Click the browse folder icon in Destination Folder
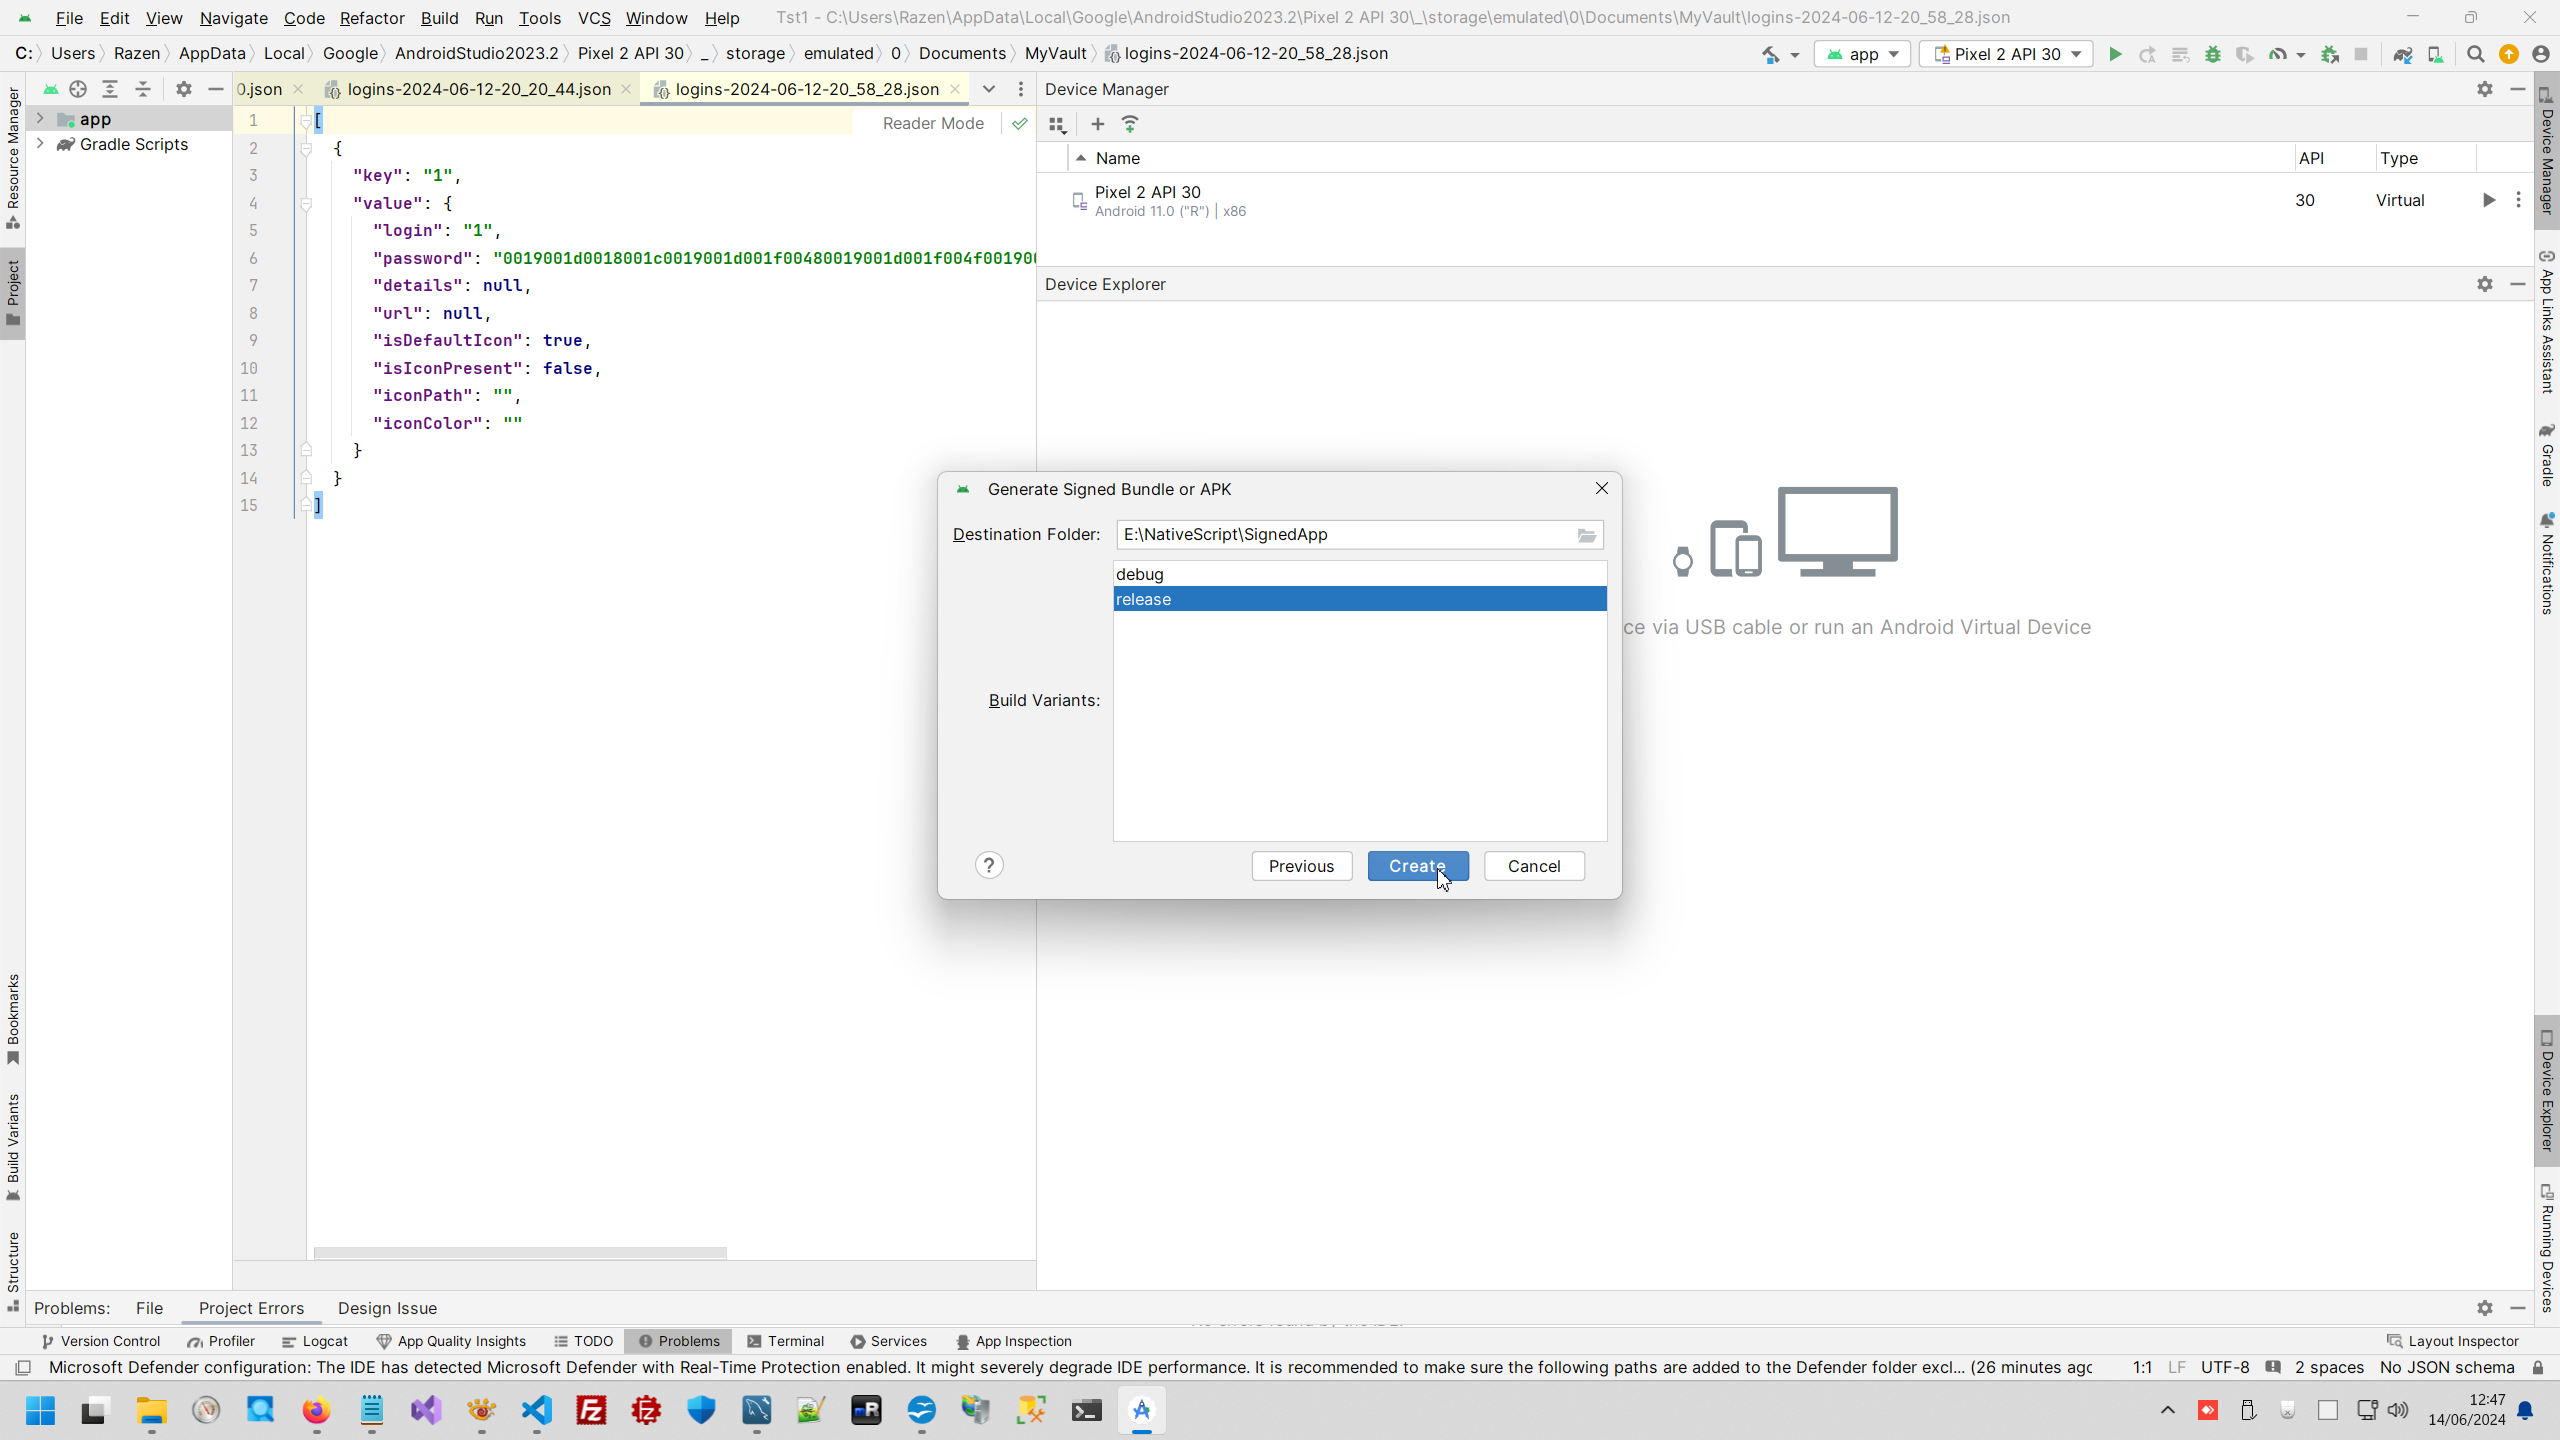Screen dimensions: 2560x1440 click(1587, 535)
